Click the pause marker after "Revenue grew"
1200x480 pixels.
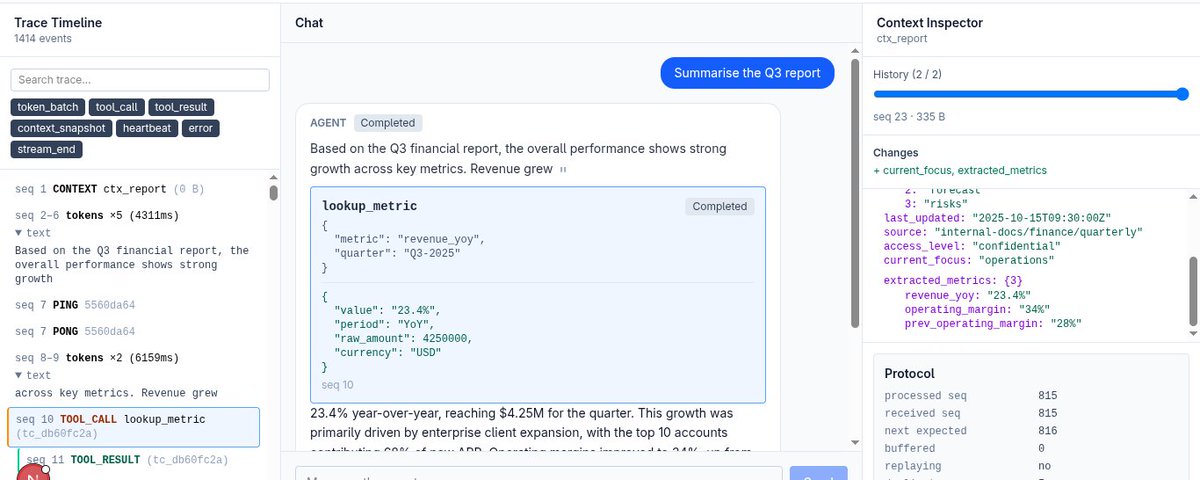pyautogui.click(x=563, y=170)
